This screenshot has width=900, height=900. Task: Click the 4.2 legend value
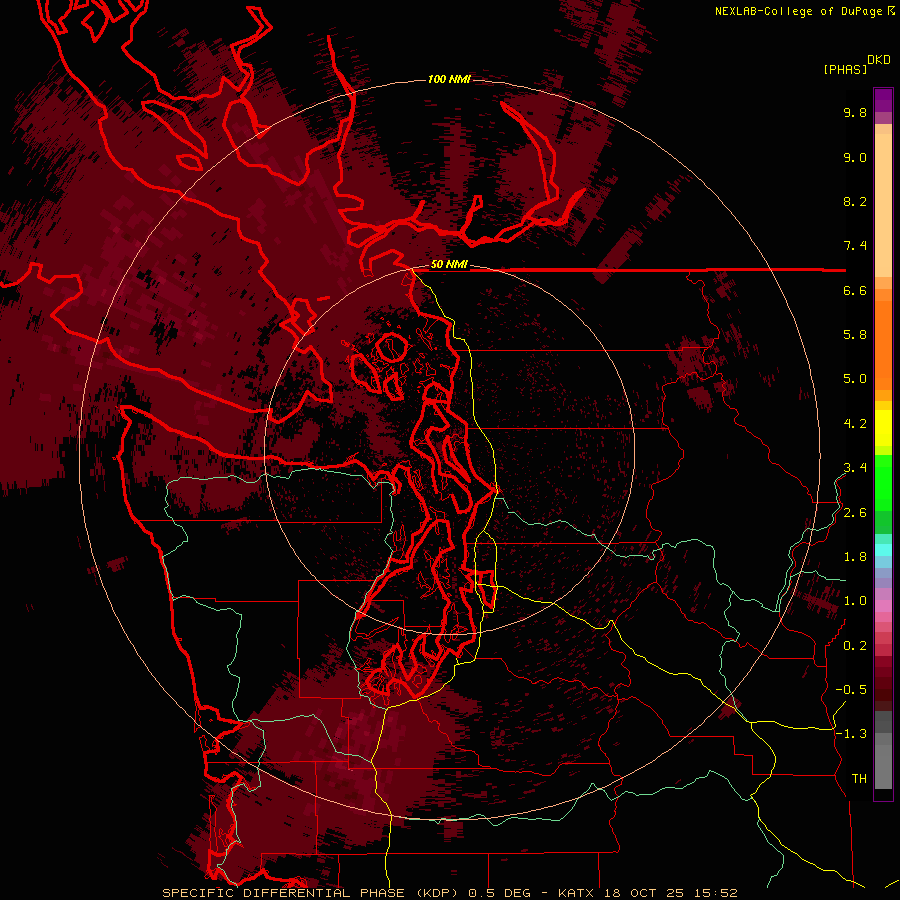[x=855, y=424]
